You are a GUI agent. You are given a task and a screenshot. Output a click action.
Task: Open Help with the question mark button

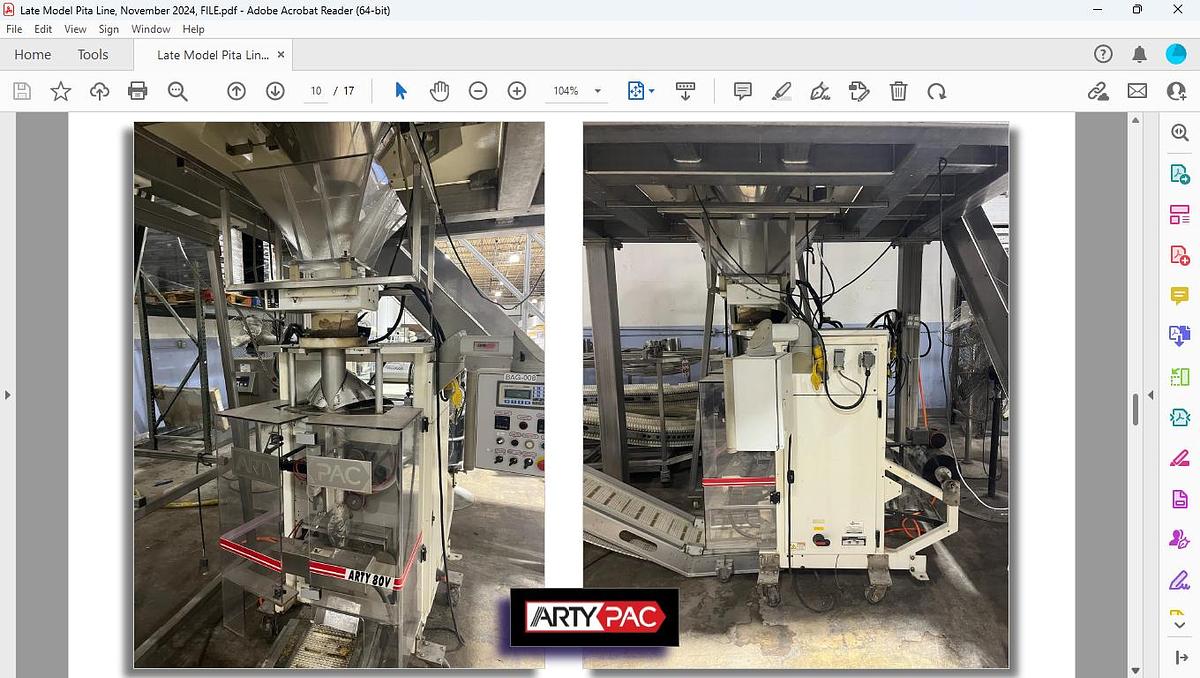pos(1102,54)
